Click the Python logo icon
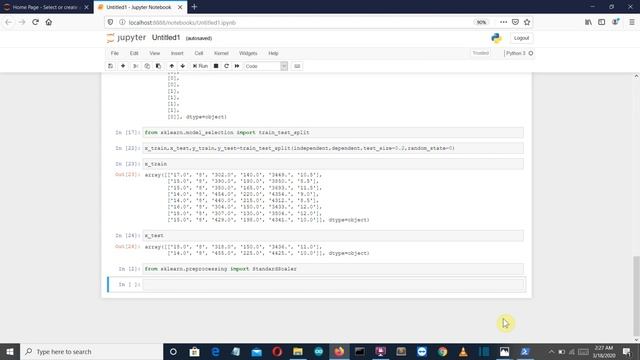Viewport: 640px width, 360px height. tap(496, 38)
